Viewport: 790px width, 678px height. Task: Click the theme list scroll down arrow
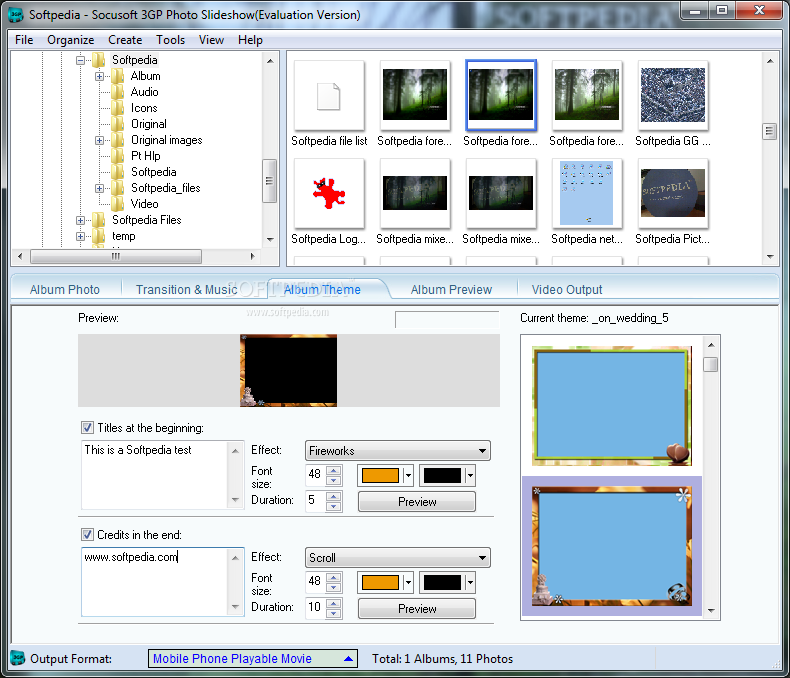(x=711, y=611)
